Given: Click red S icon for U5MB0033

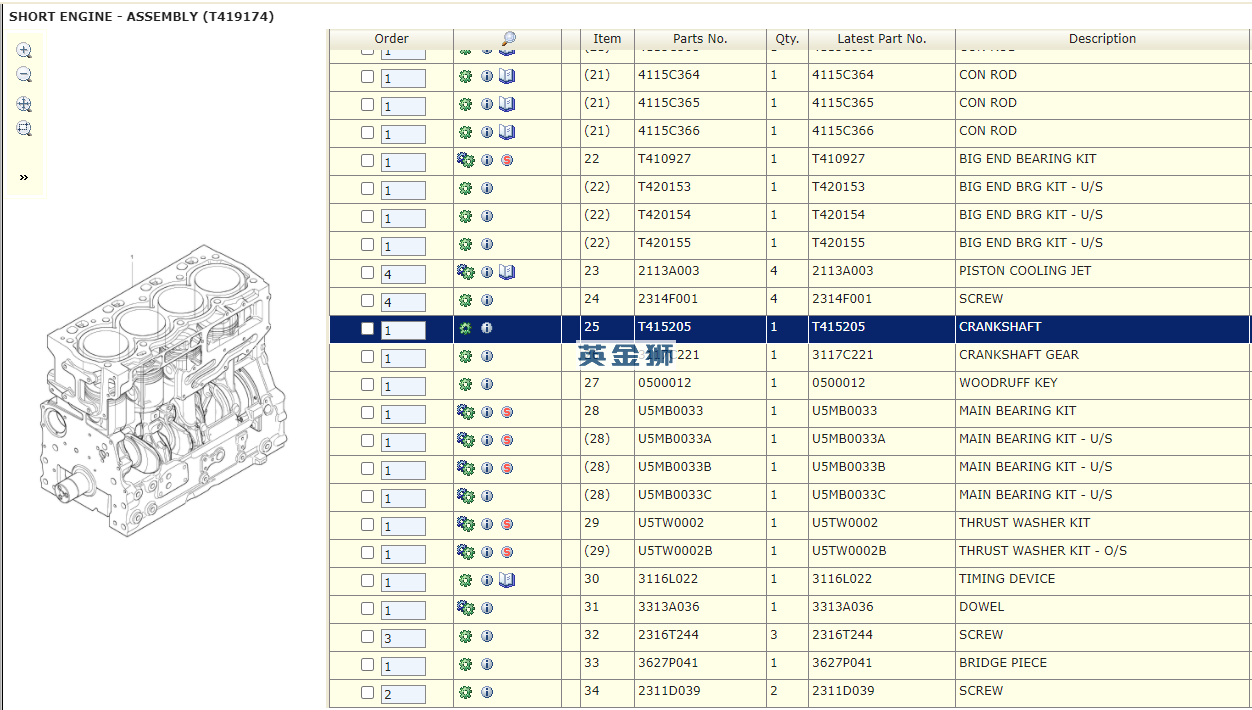Looking at the screenshot, I should tap(507, 412).
